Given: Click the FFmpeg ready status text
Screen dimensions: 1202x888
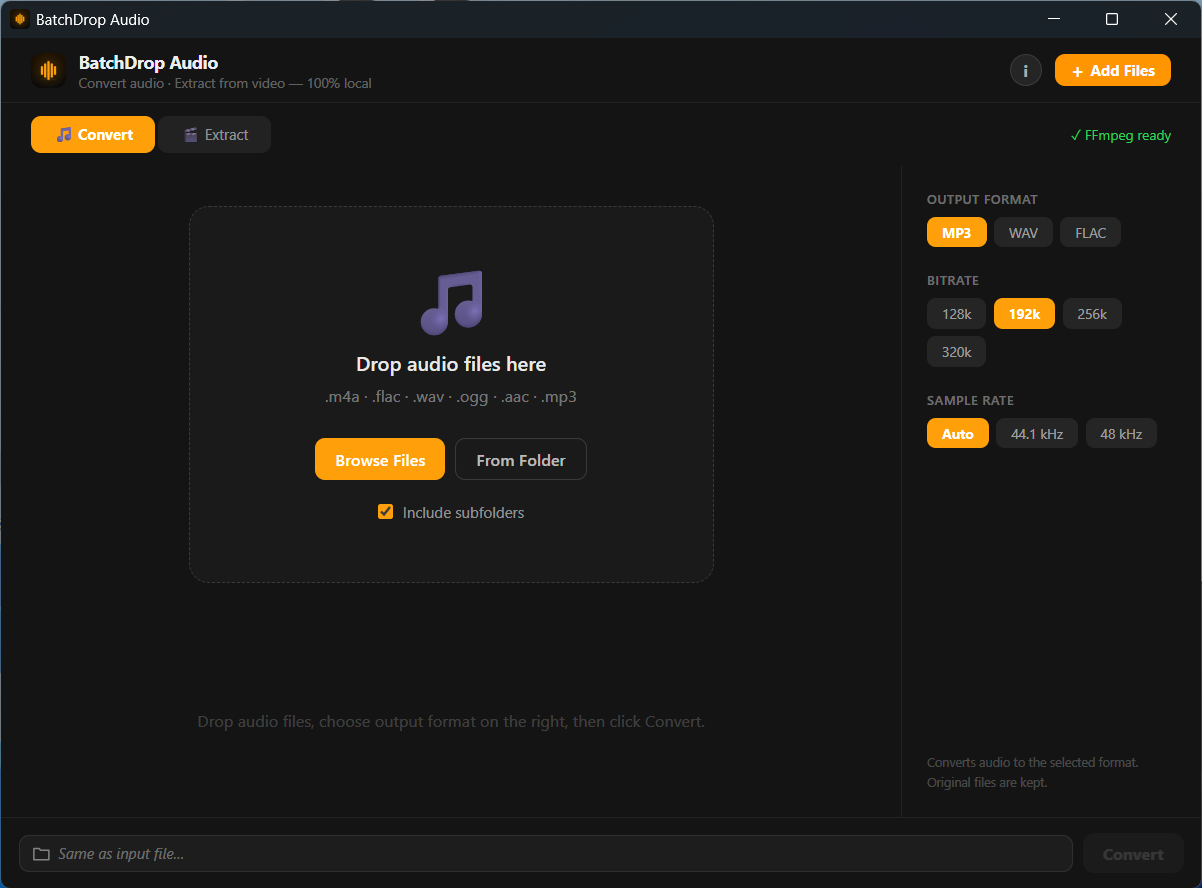Looking at the screenshot, I should [1120, 135].
